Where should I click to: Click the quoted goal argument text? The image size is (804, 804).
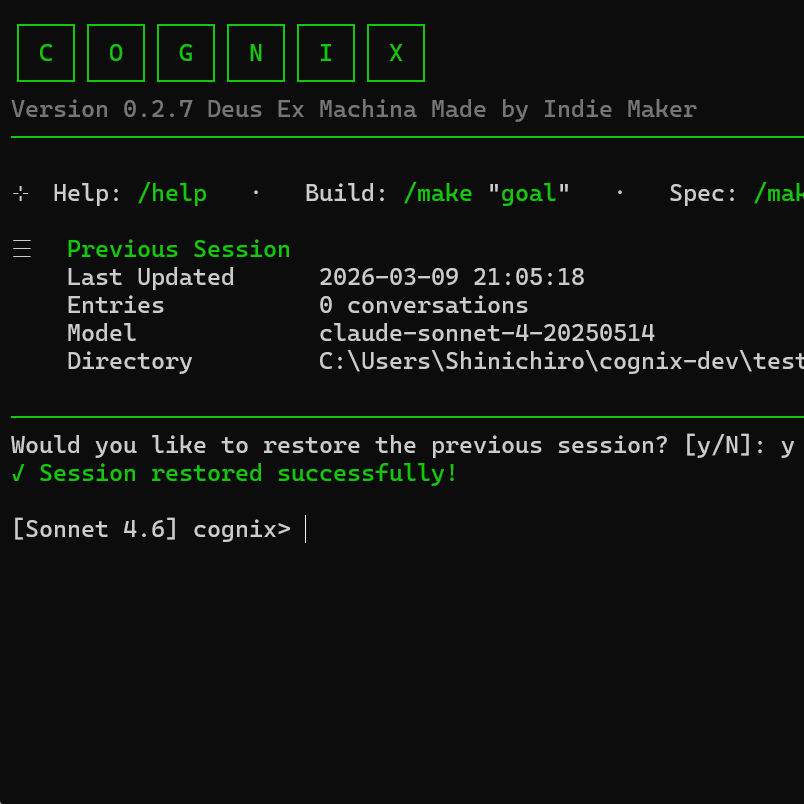(528, 193)
